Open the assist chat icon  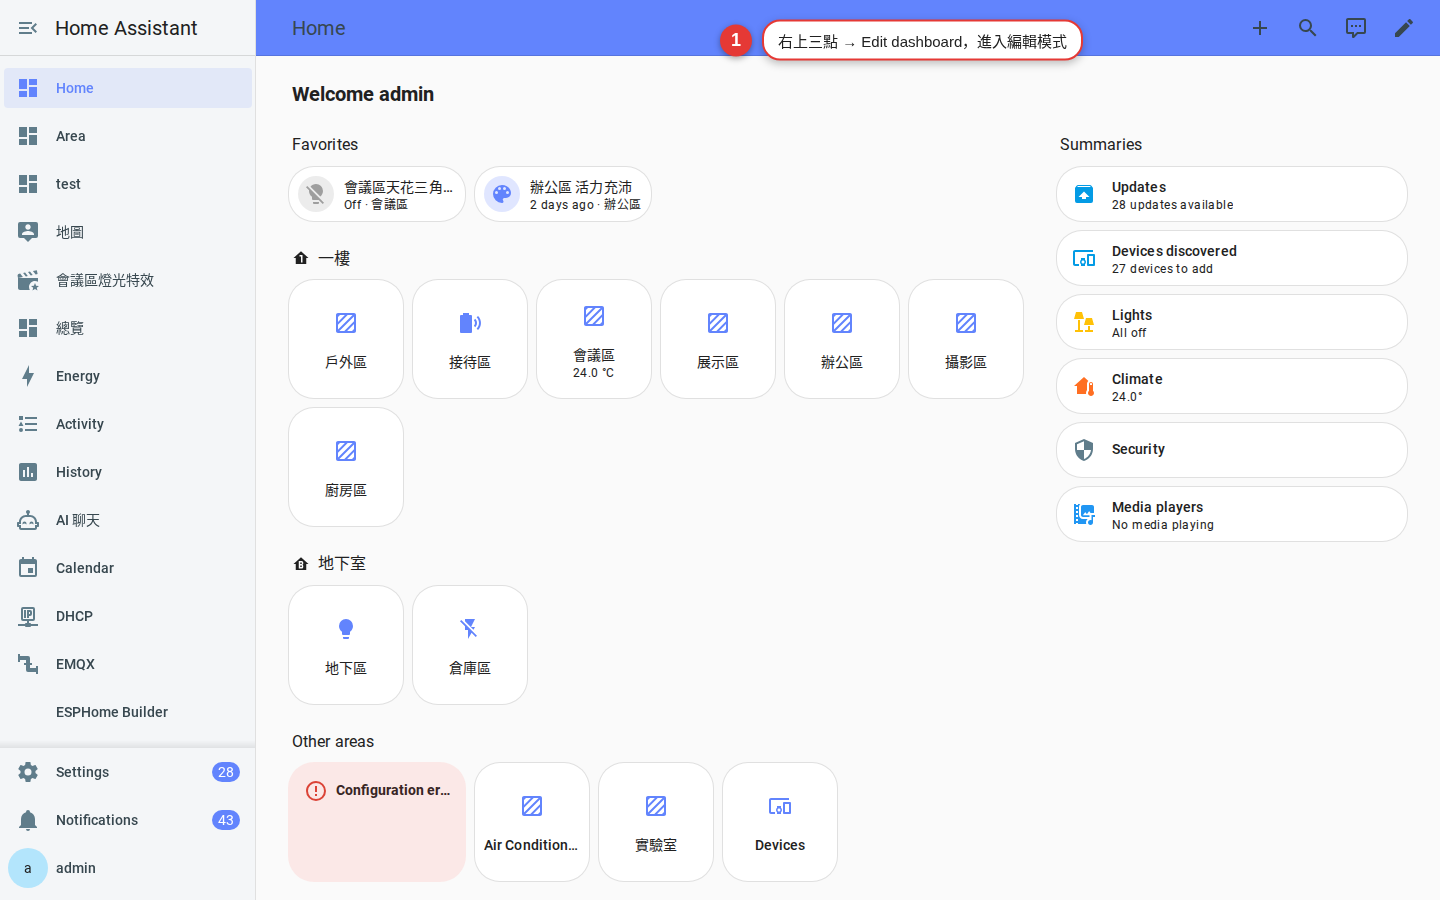(x=1356, y=28)
